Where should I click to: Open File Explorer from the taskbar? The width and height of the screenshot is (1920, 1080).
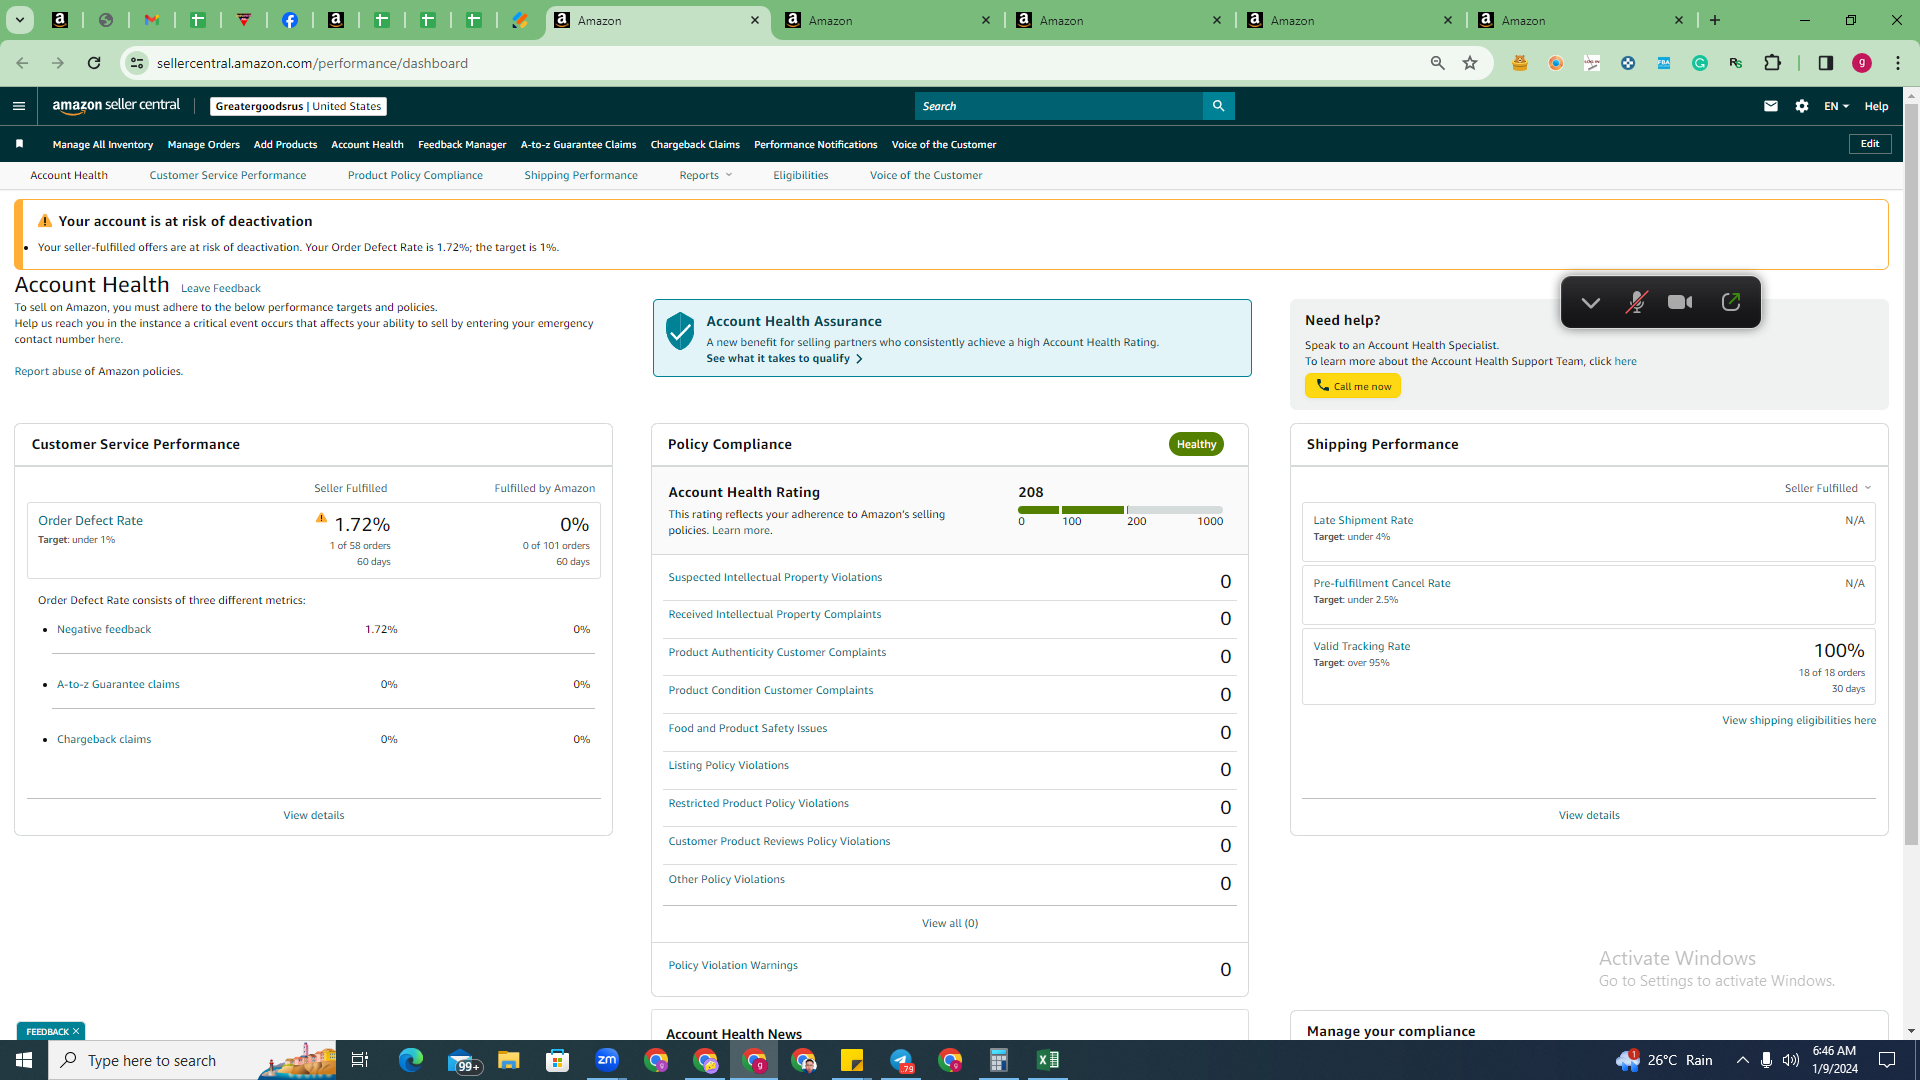[509, 1060]
